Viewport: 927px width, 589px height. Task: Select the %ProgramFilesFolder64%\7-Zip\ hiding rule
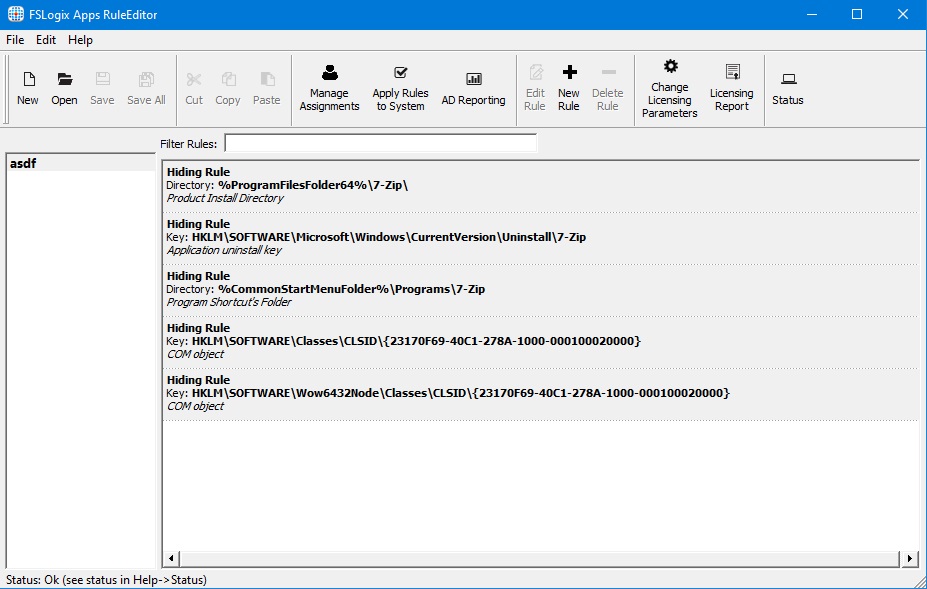point(540,186)
